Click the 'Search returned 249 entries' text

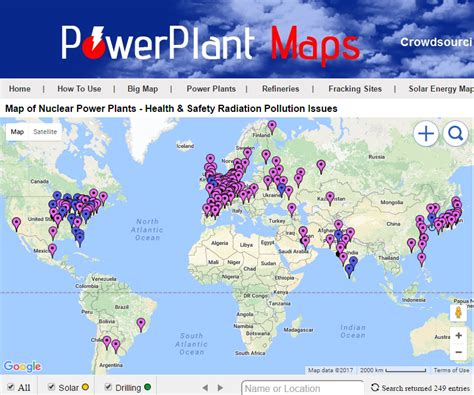click(x=426, y=388)
